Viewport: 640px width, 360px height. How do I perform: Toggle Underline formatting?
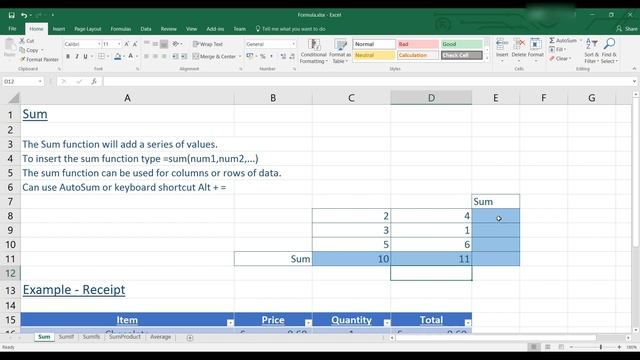pos(85,56)
